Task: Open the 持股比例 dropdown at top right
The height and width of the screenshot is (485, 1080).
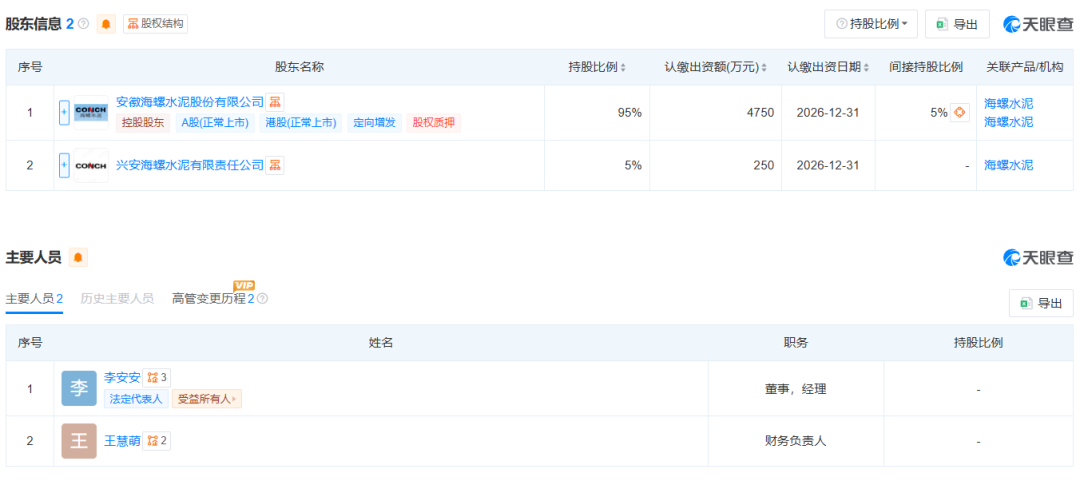Action: 871,24
